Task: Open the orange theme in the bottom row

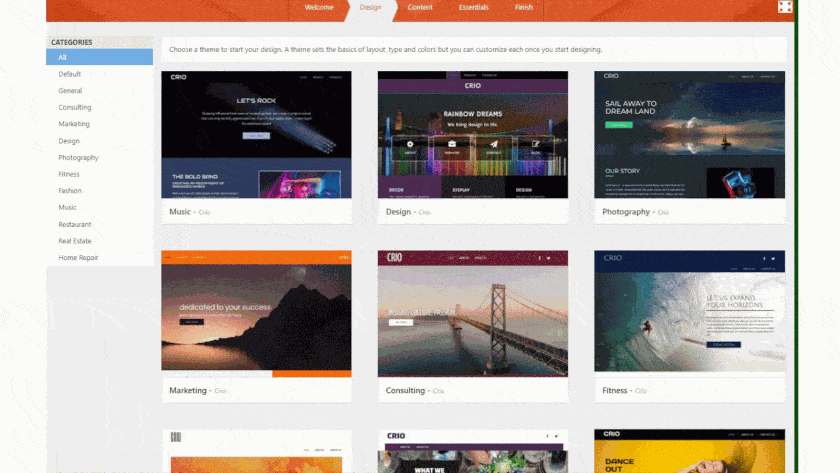Action: point(256,451)
